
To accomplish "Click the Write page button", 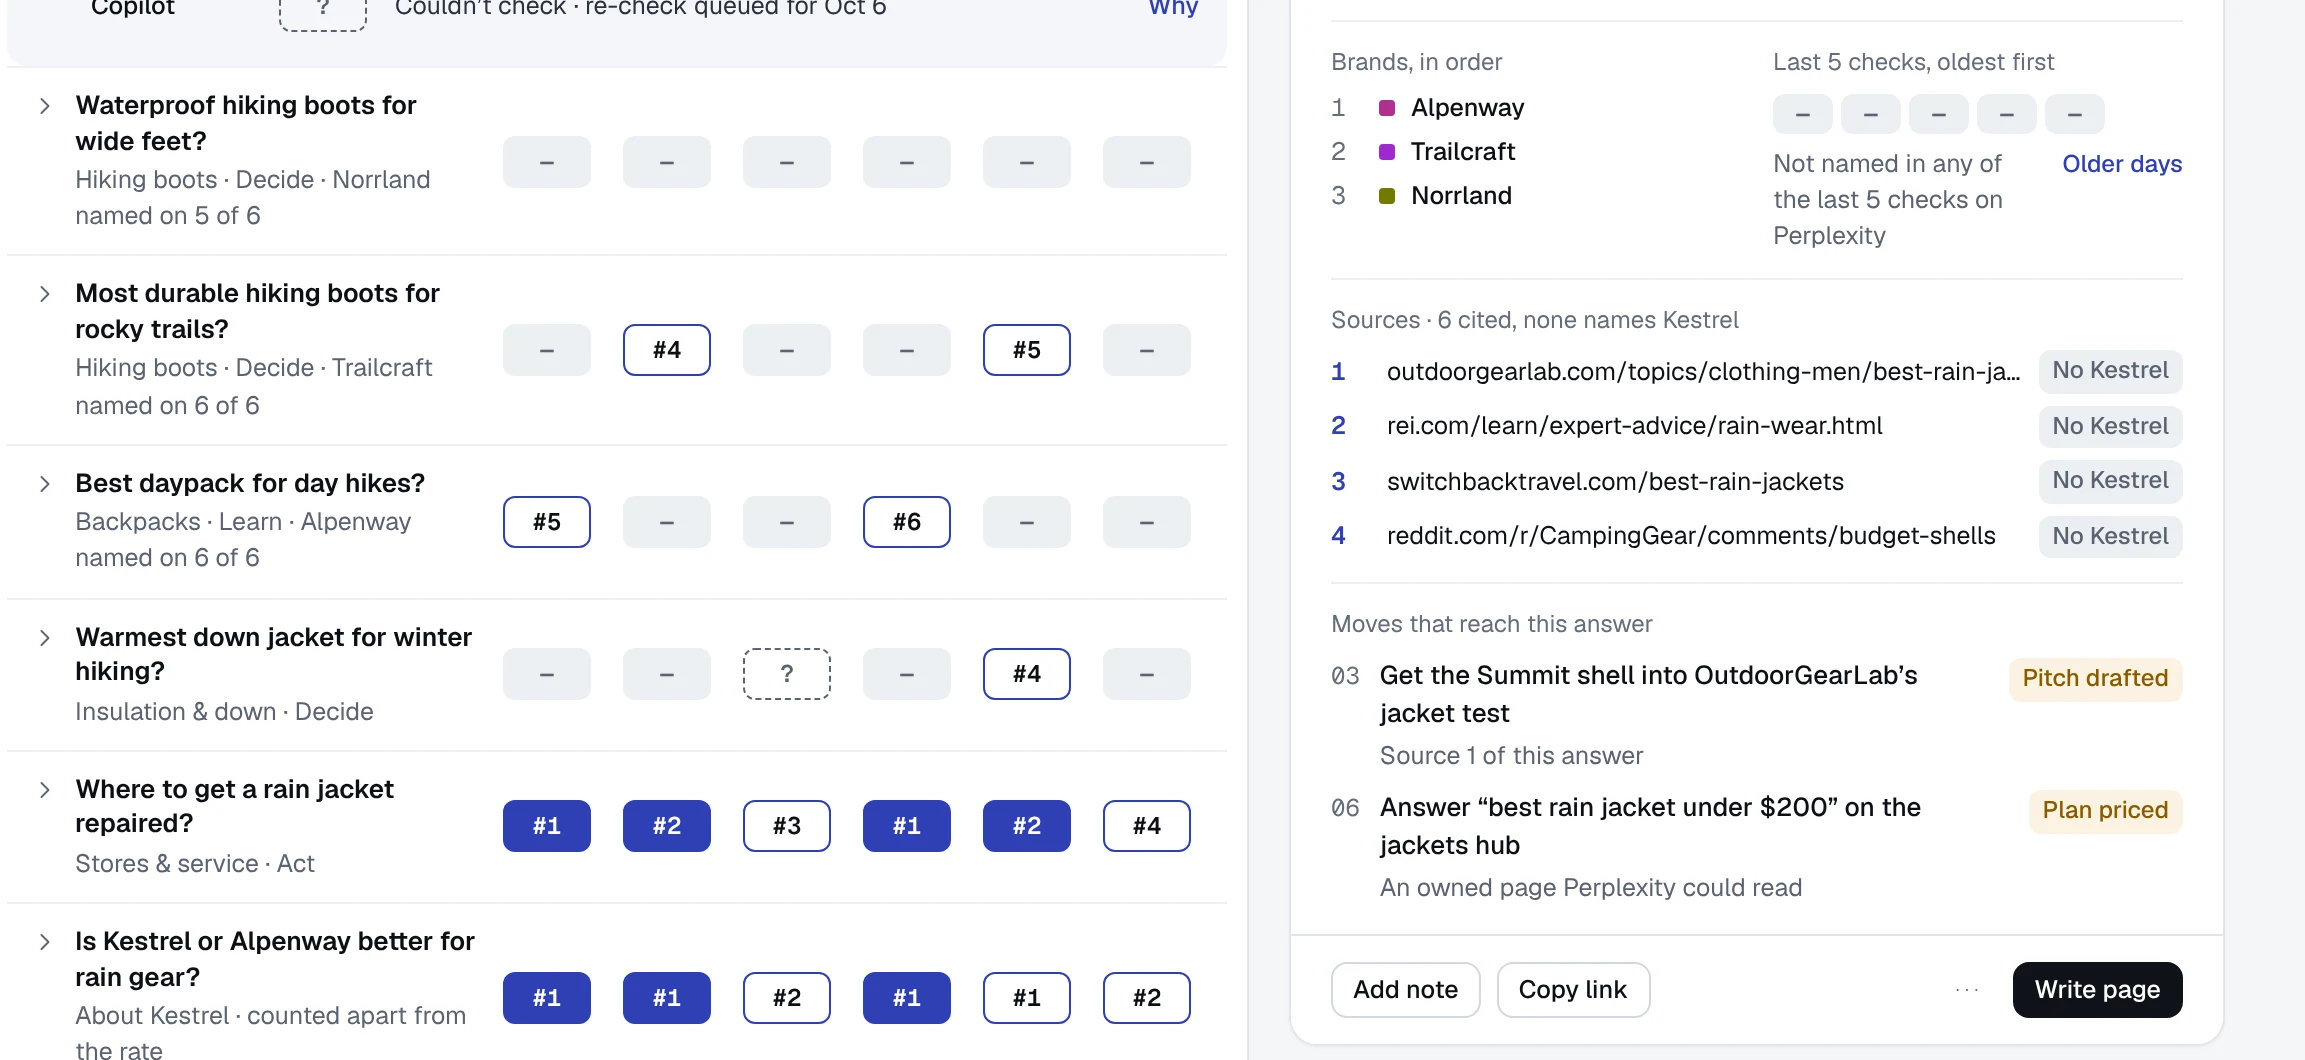I will click(2097, 990).
